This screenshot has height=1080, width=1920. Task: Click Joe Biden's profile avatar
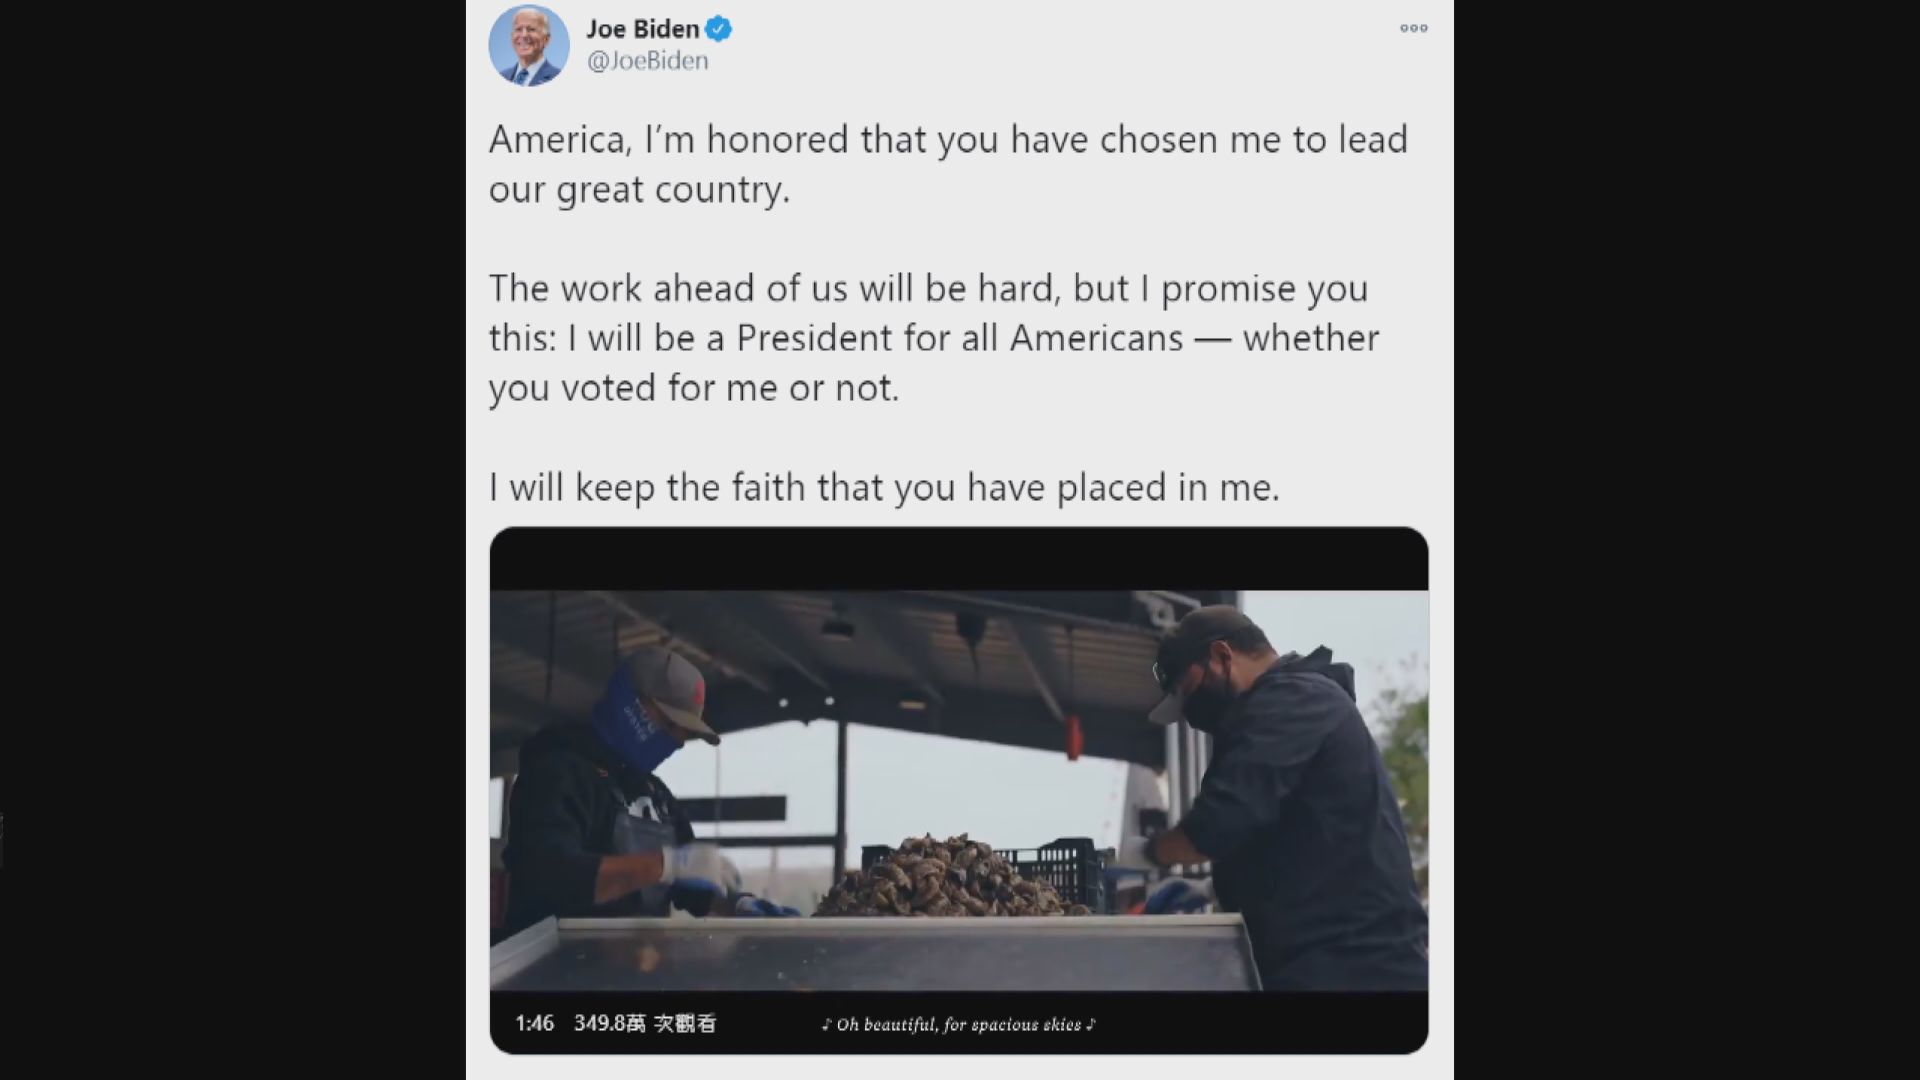(x=528, y=46)
